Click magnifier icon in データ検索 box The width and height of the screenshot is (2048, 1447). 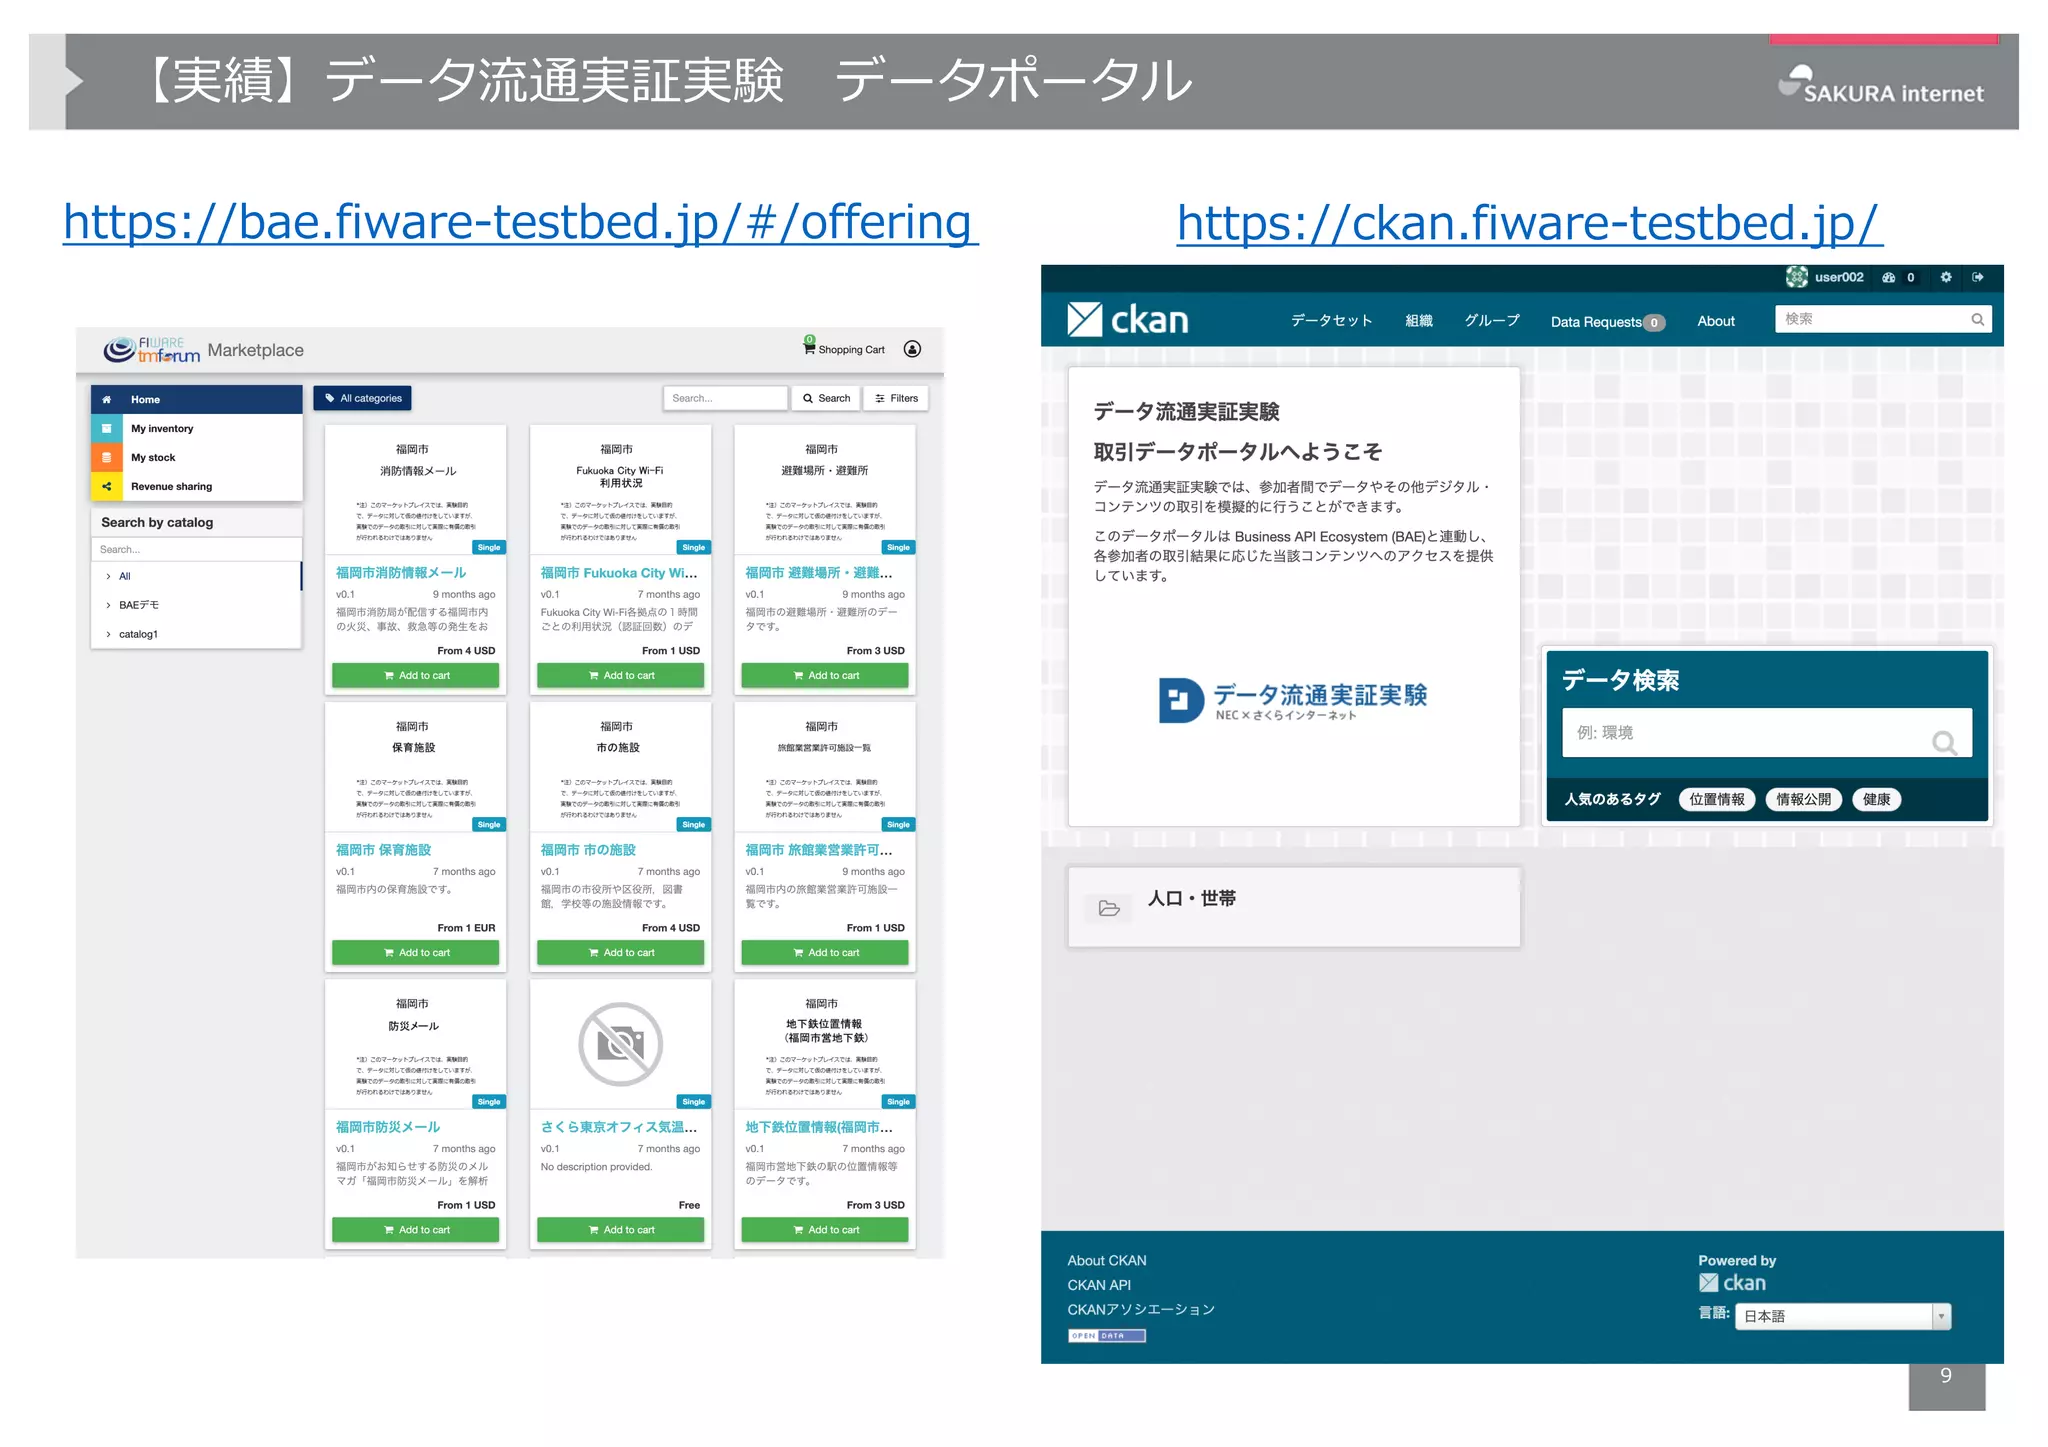1944,742
